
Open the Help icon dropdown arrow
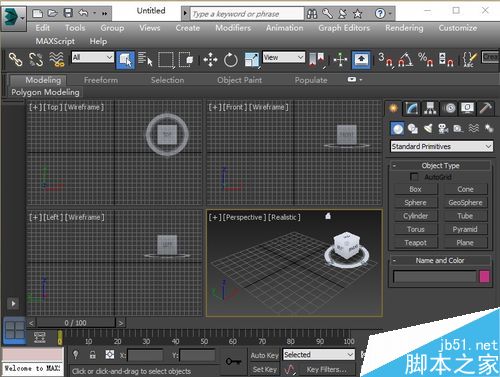pos(390,14)
